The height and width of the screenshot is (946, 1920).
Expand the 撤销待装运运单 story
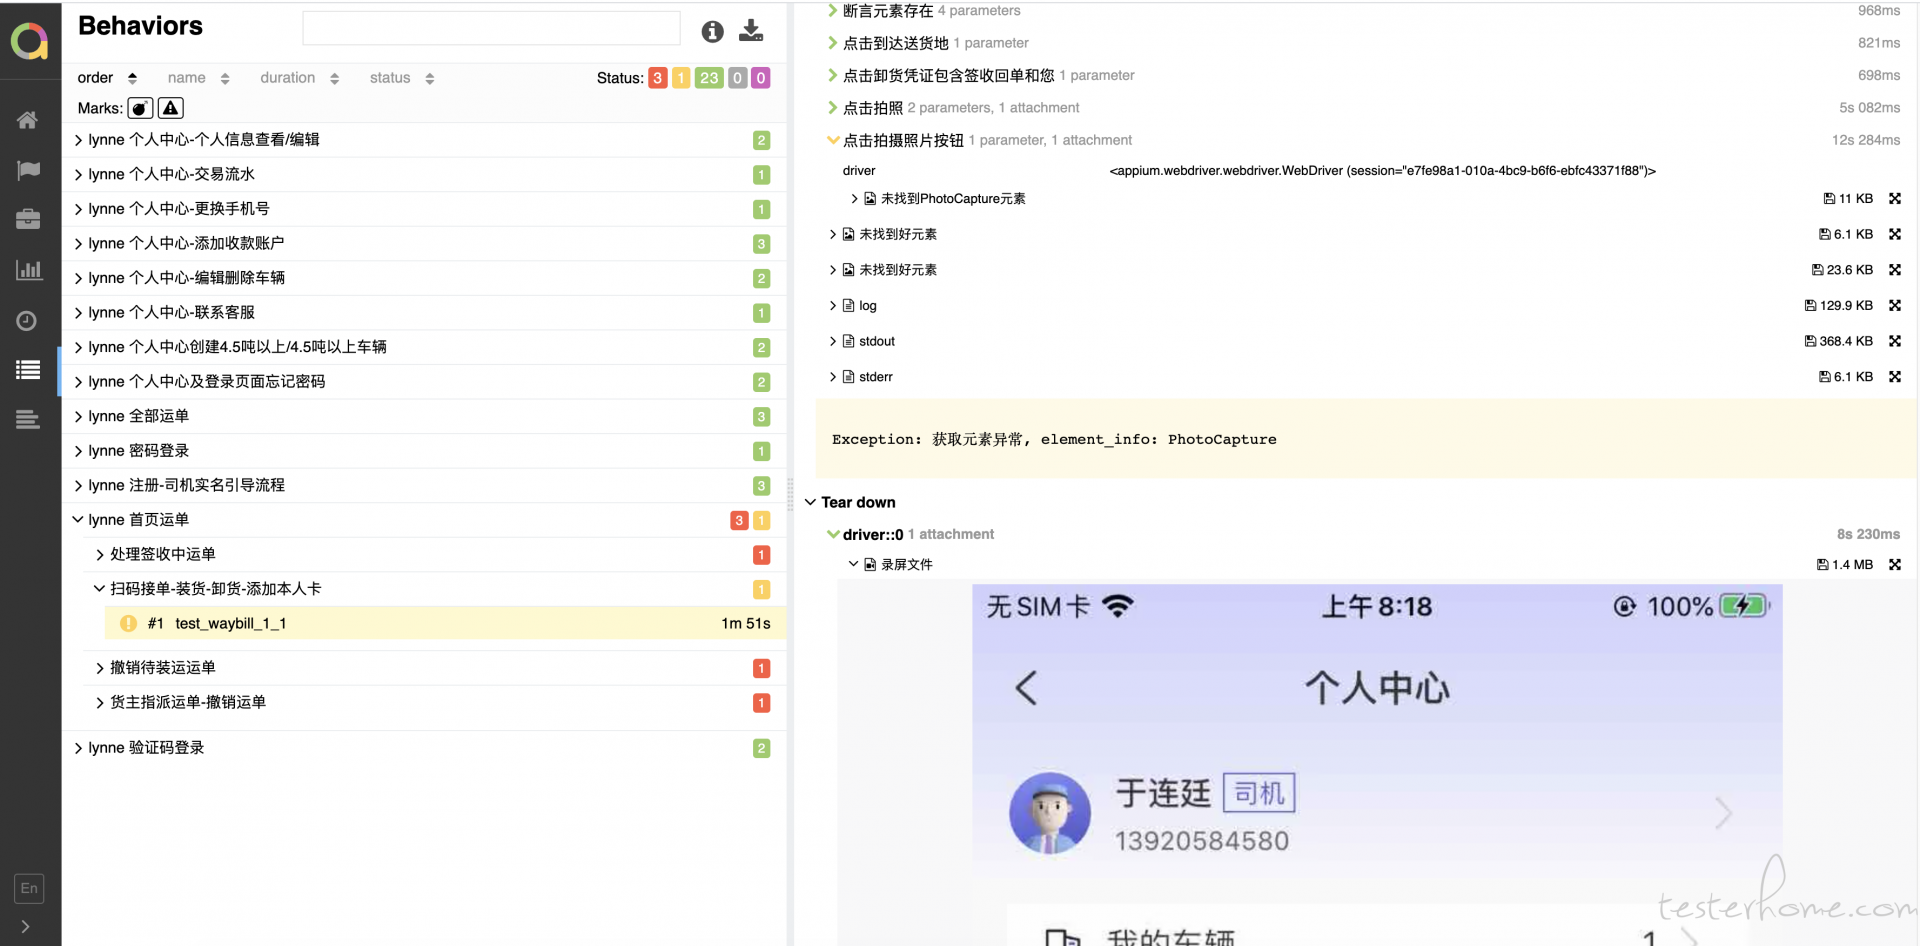coord(435,668)
